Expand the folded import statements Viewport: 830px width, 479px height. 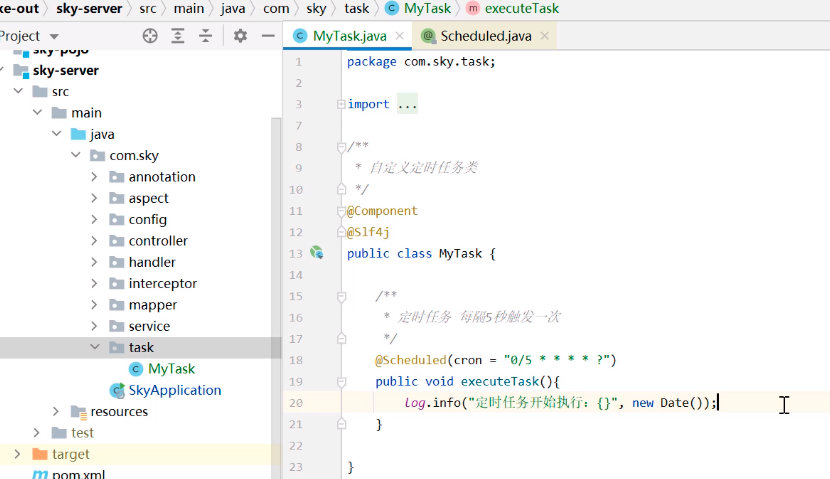click(x=407, y=104)
